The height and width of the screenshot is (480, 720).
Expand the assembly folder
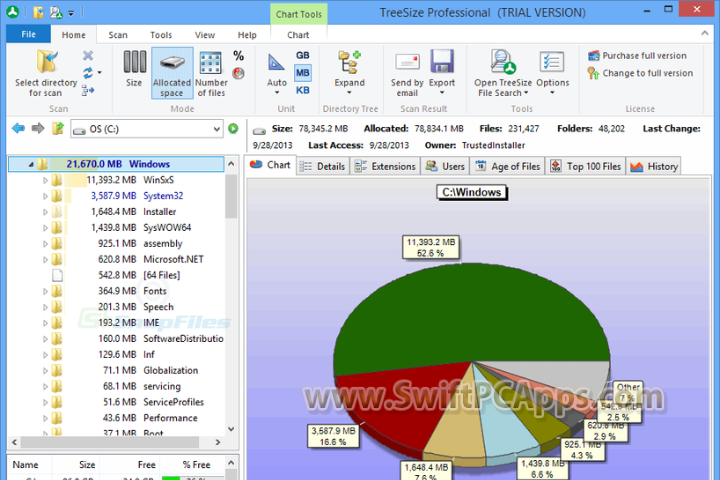pyautogui.click(x=45, y=244)
